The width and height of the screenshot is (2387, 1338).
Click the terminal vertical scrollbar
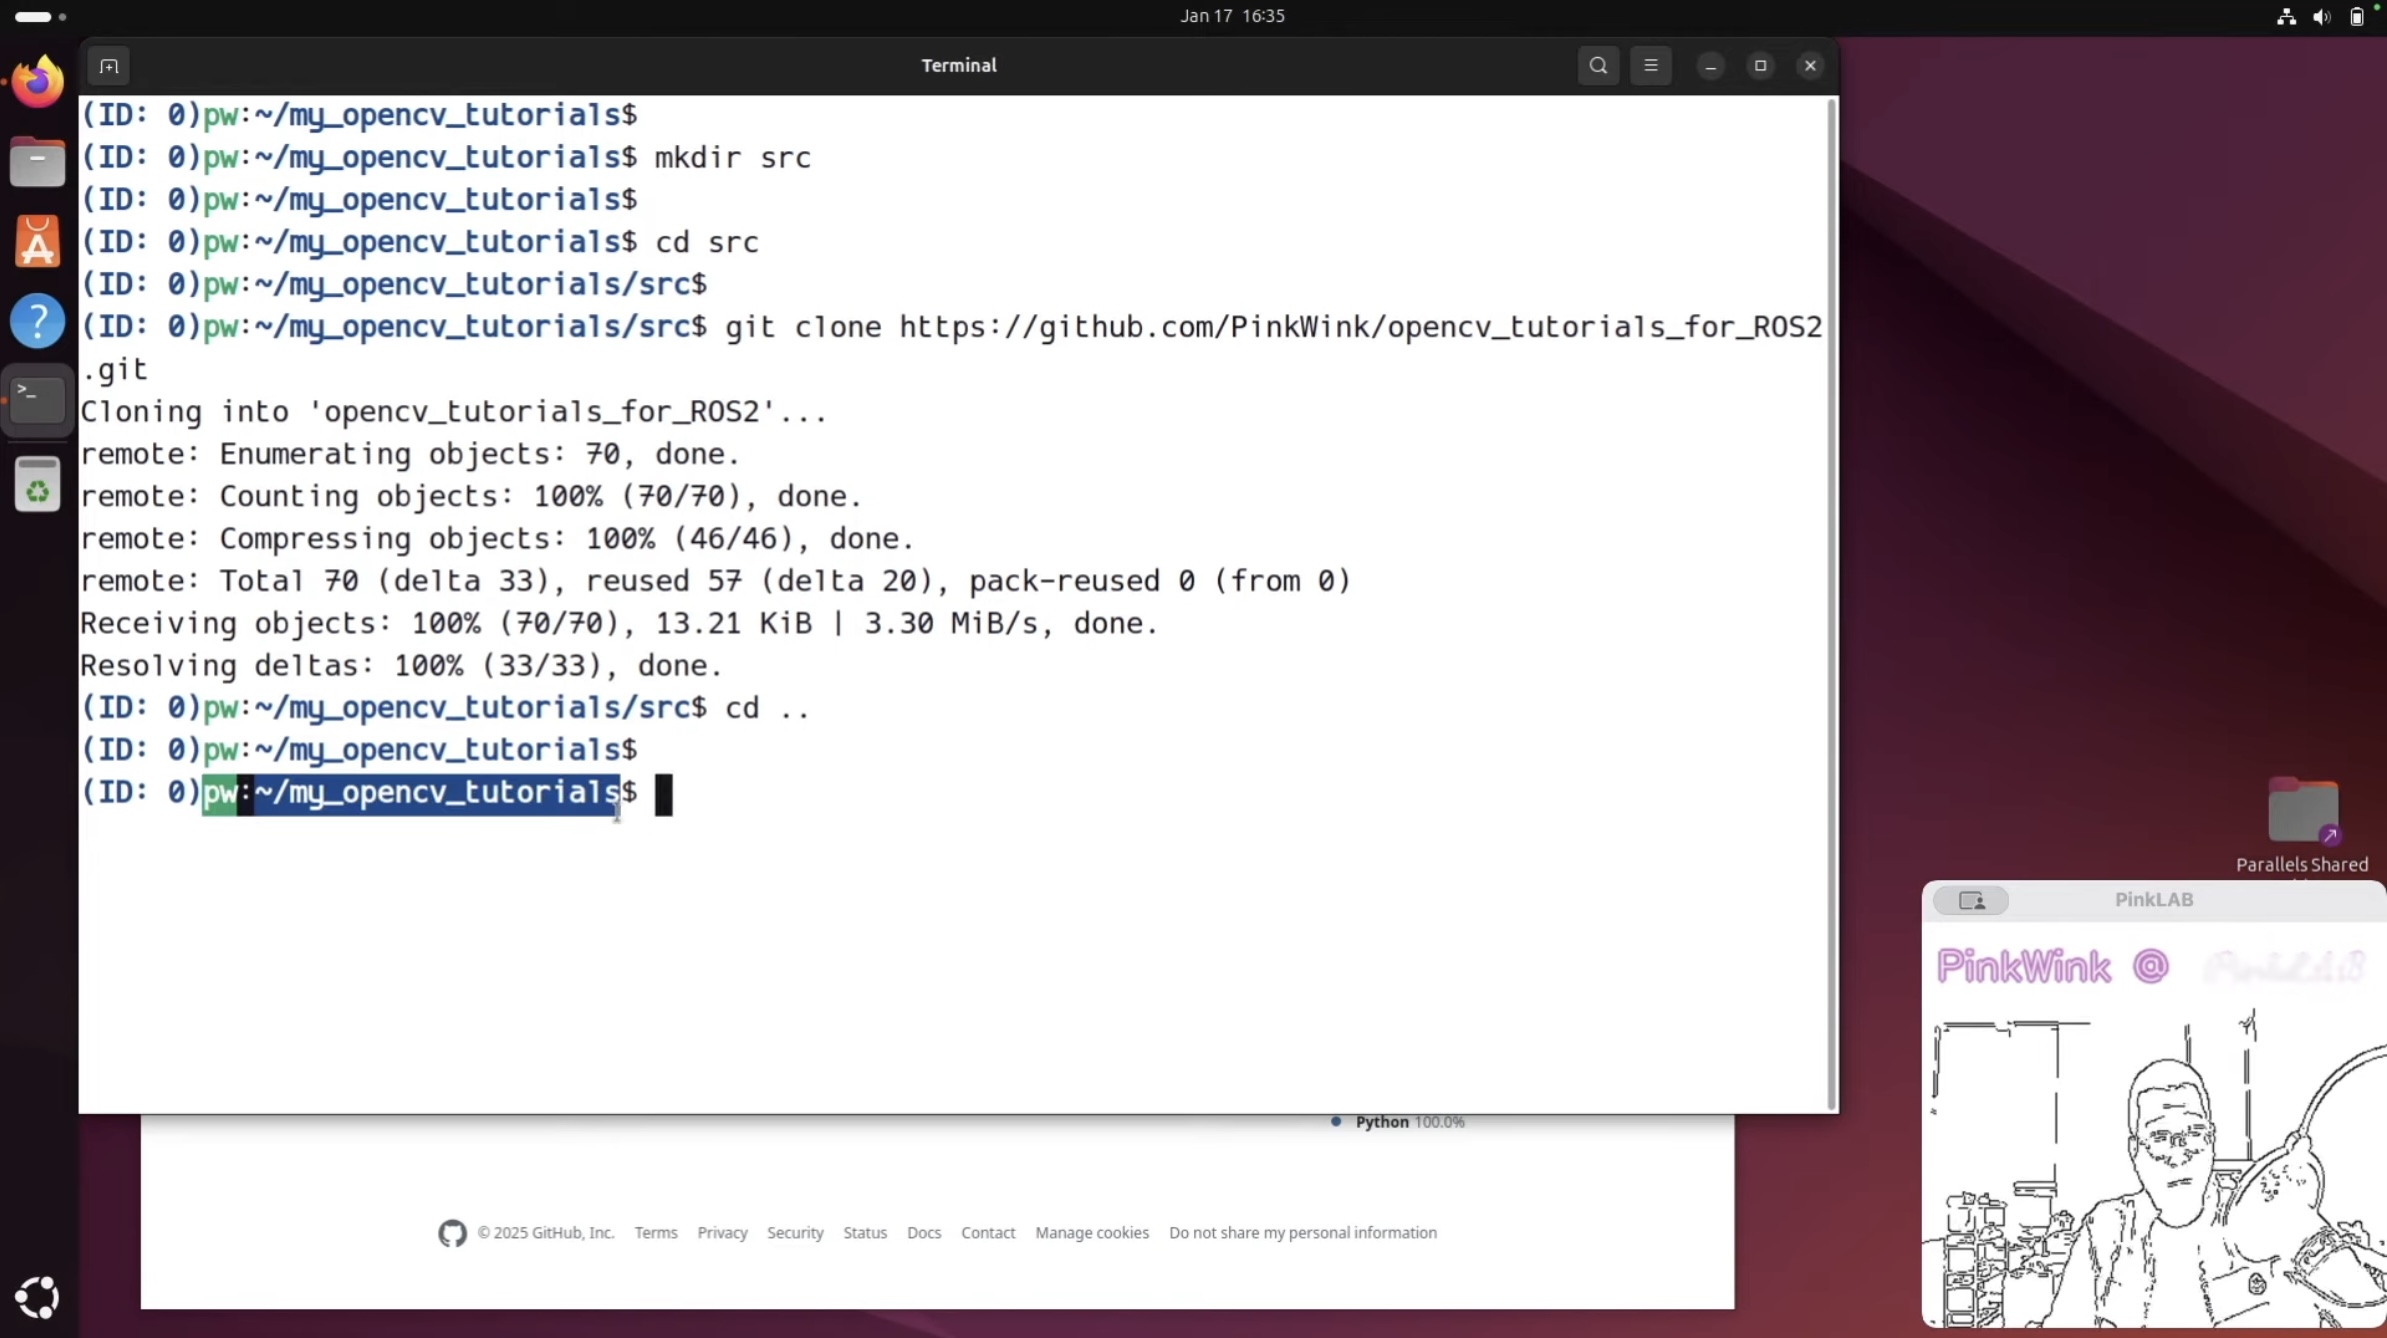tap(1832, 600)
